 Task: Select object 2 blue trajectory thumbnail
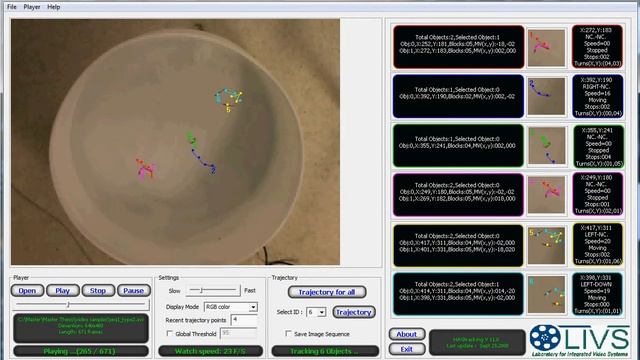(x=547, y=96)
